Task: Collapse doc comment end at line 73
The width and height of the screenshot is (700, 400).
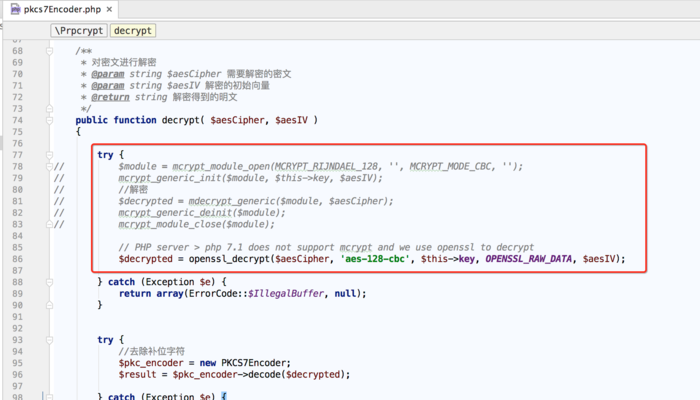Action: tap(50, 108)
